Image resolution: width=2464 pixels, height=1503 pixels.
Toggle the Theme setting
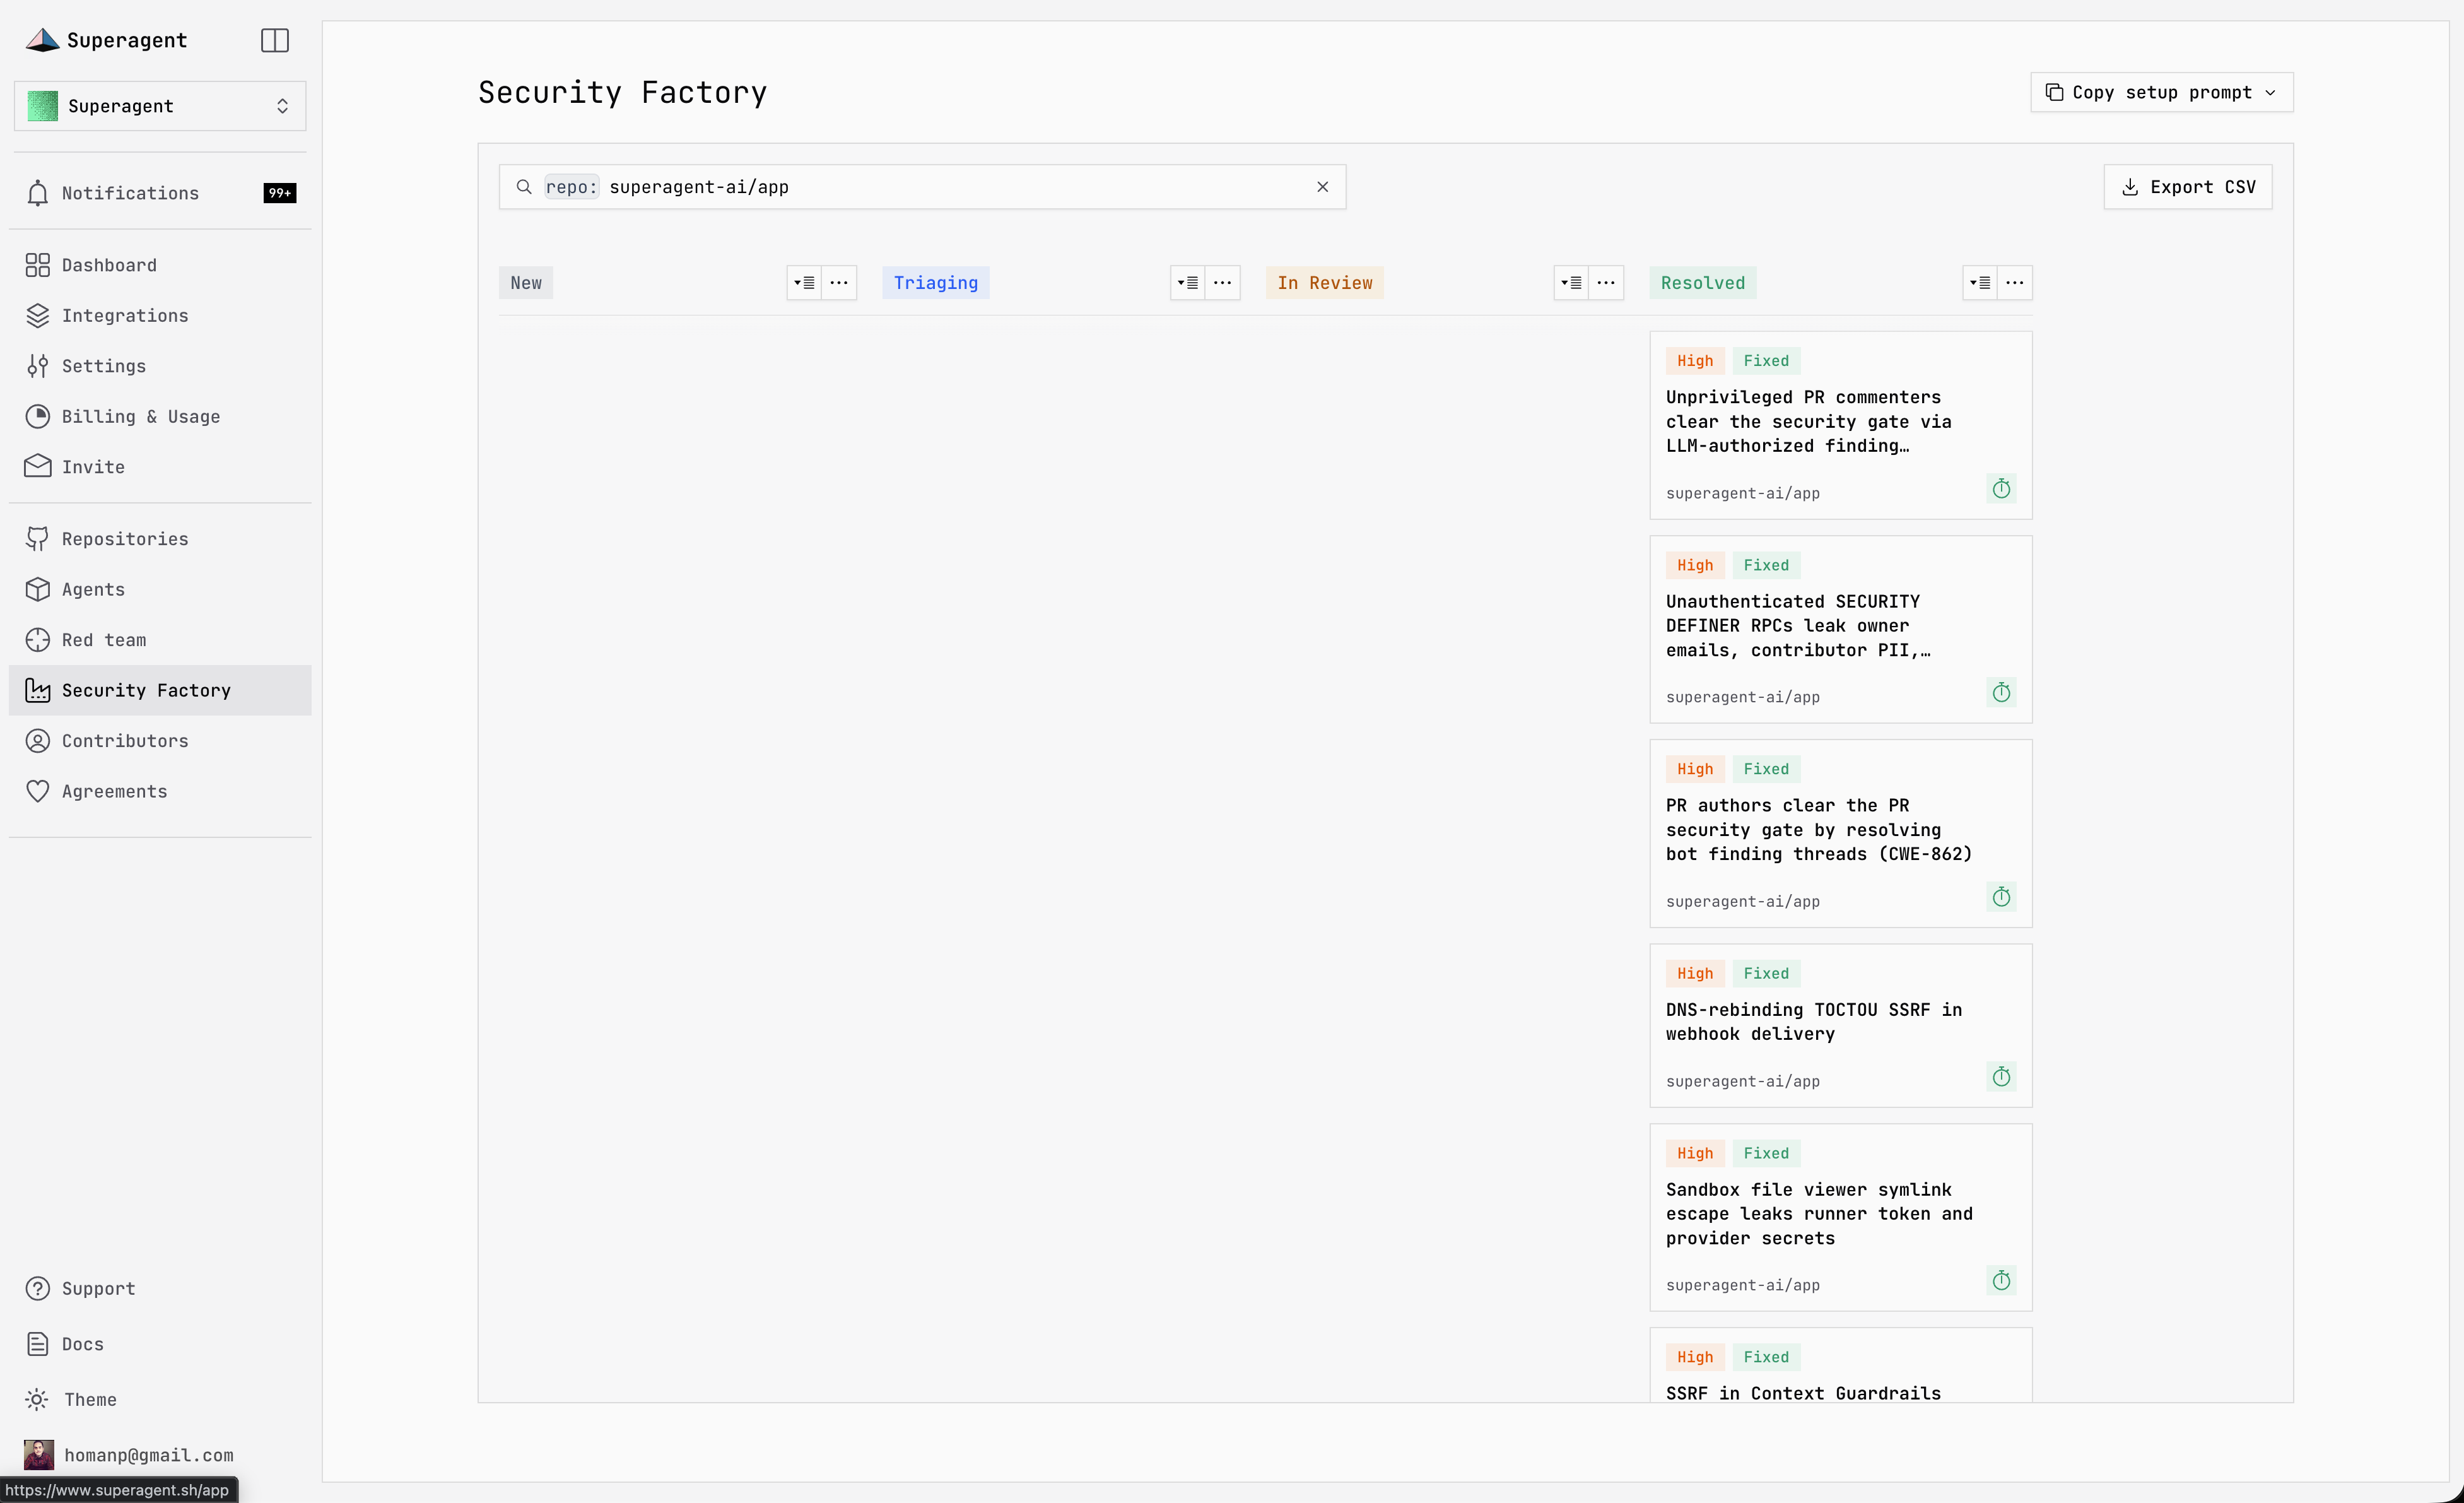(x=160, y=1399)
